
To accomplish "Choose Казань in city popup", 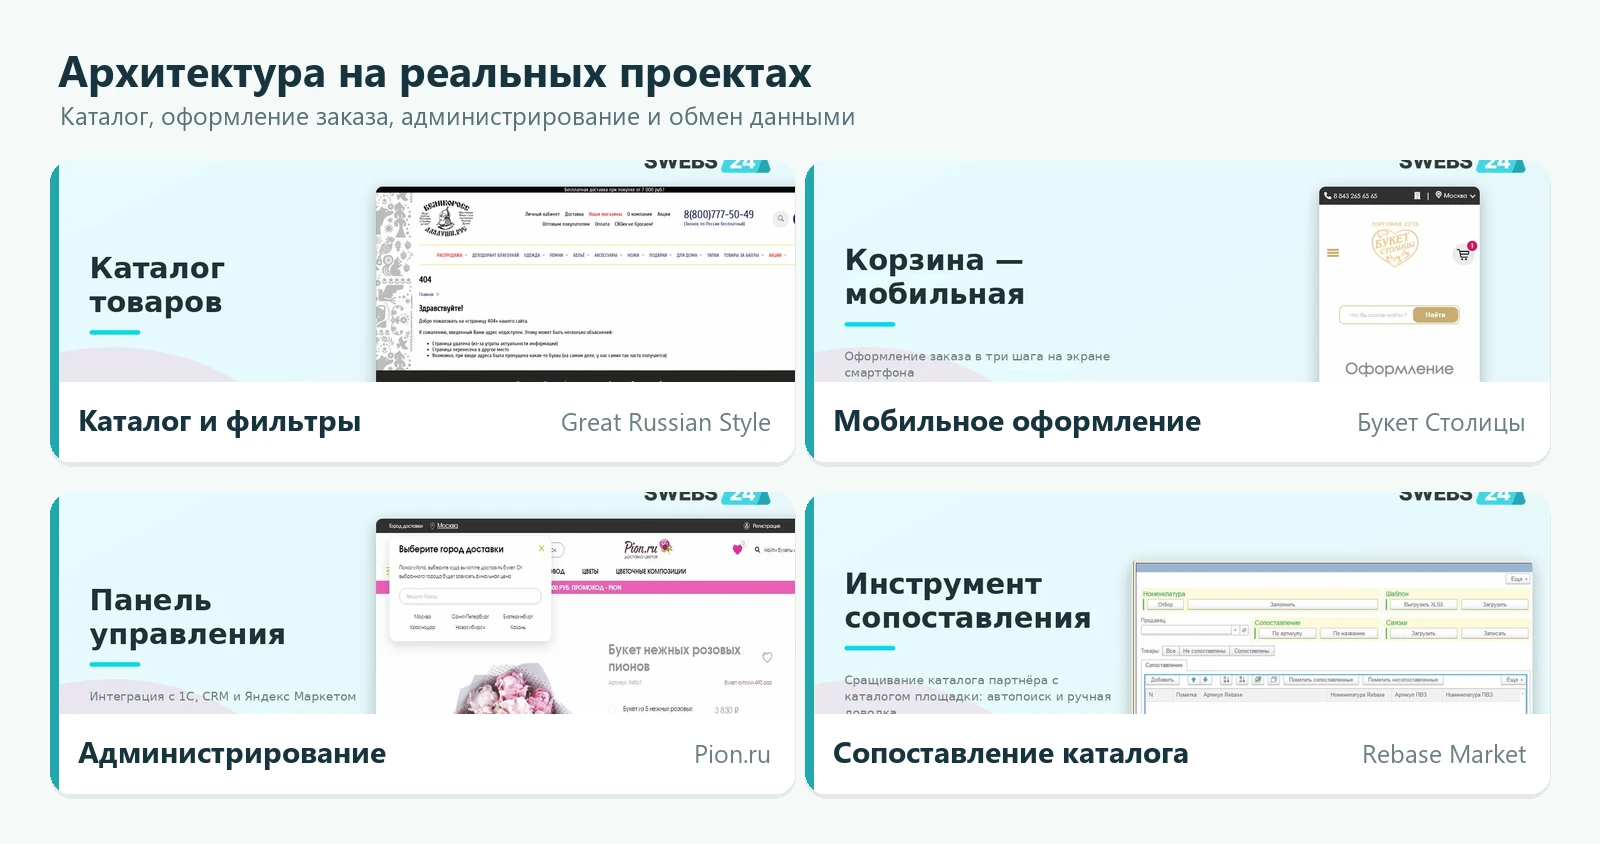I will pyautogui.click(x=518, y=627).
